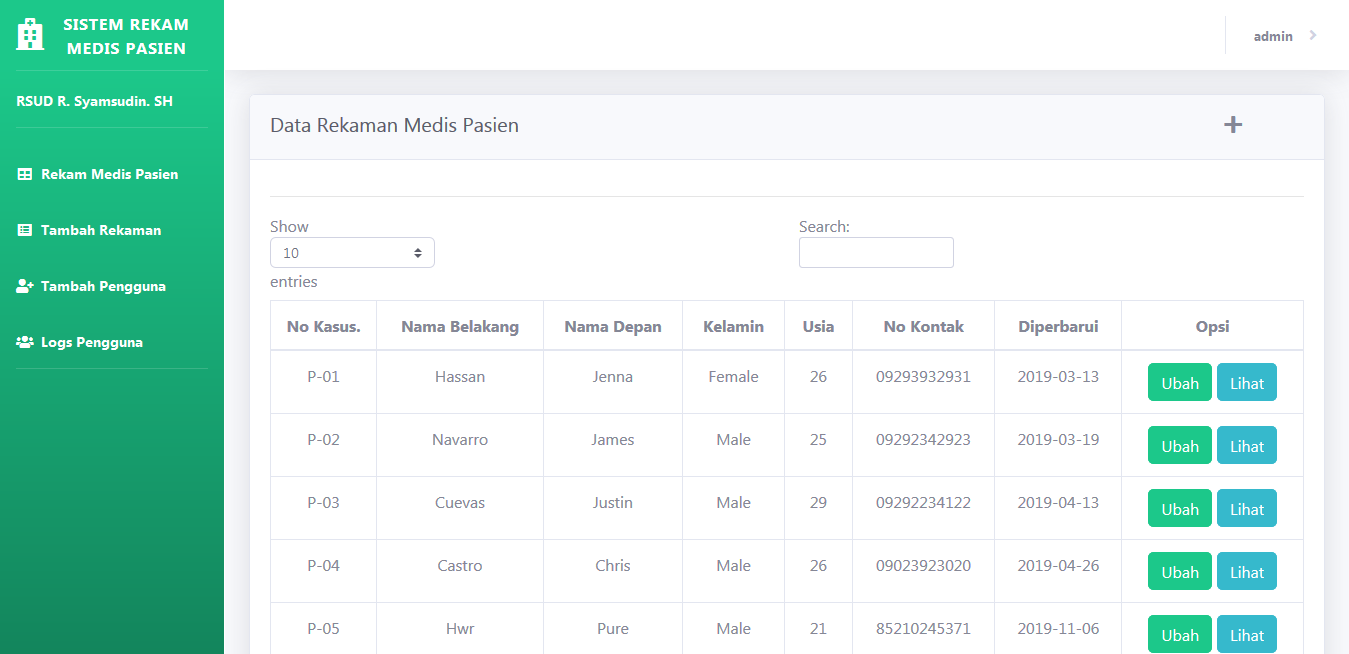Expand the admin menu chevron
The height and width of the screenshot is (654, 1349).
pyautogui.click(x=1312, y=36)
